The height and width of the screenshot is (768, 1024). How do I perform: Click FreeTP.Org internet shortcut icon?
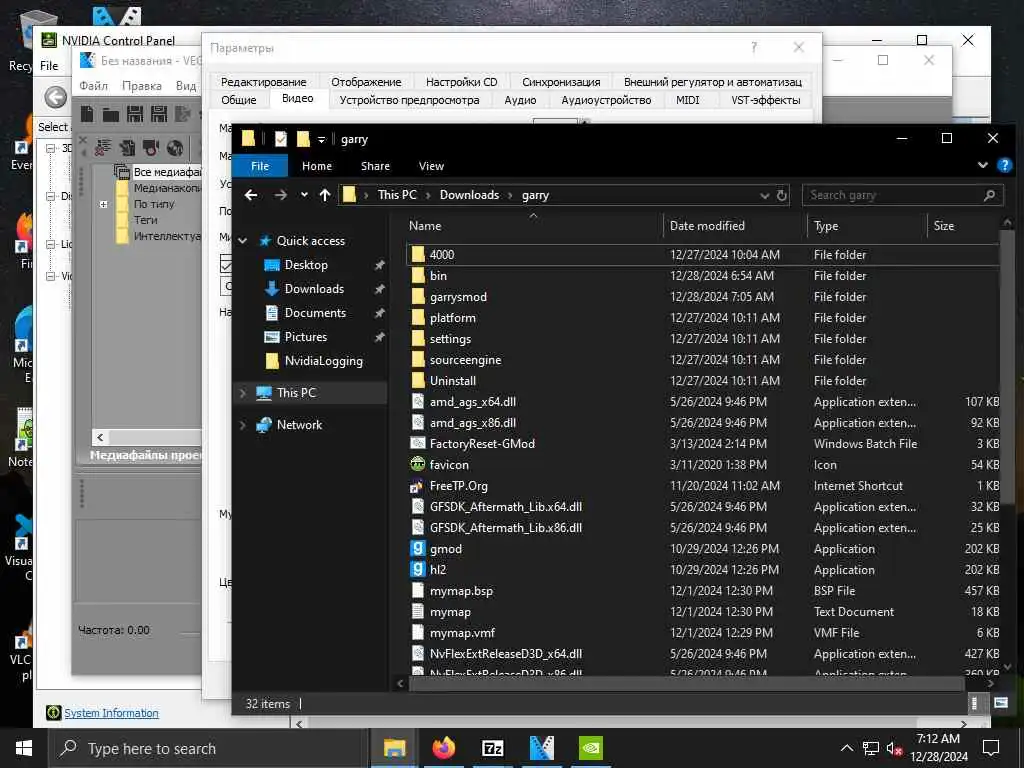(417, 486)
